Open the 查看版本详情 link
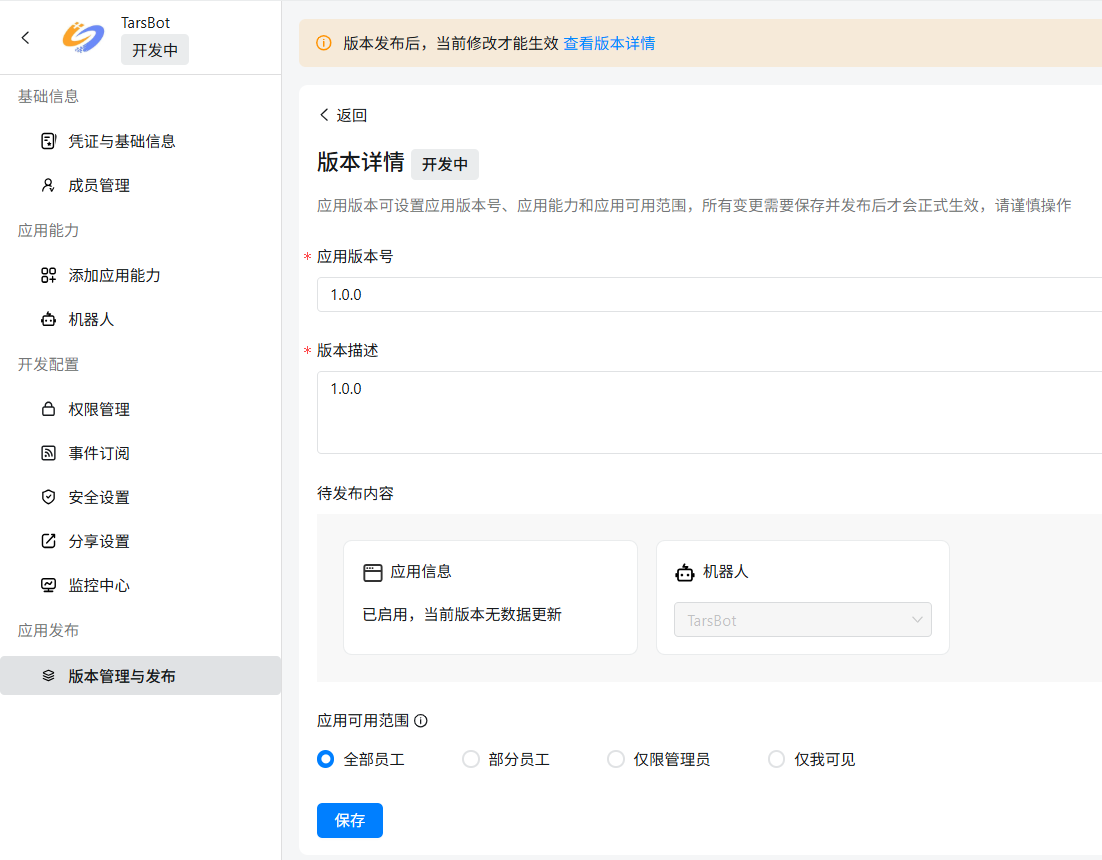The width and height of the screenshot is (1102, 860). (609, 43)
